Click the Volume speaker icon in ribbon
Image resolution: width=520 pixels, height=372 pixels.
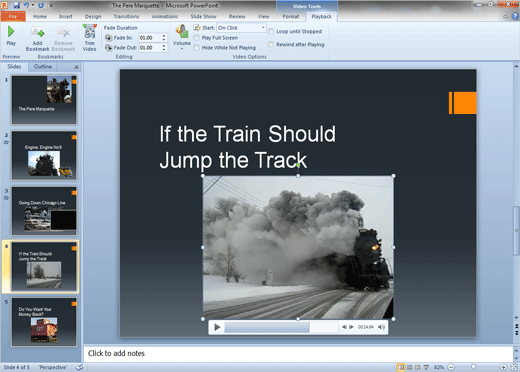pos(182,32)
